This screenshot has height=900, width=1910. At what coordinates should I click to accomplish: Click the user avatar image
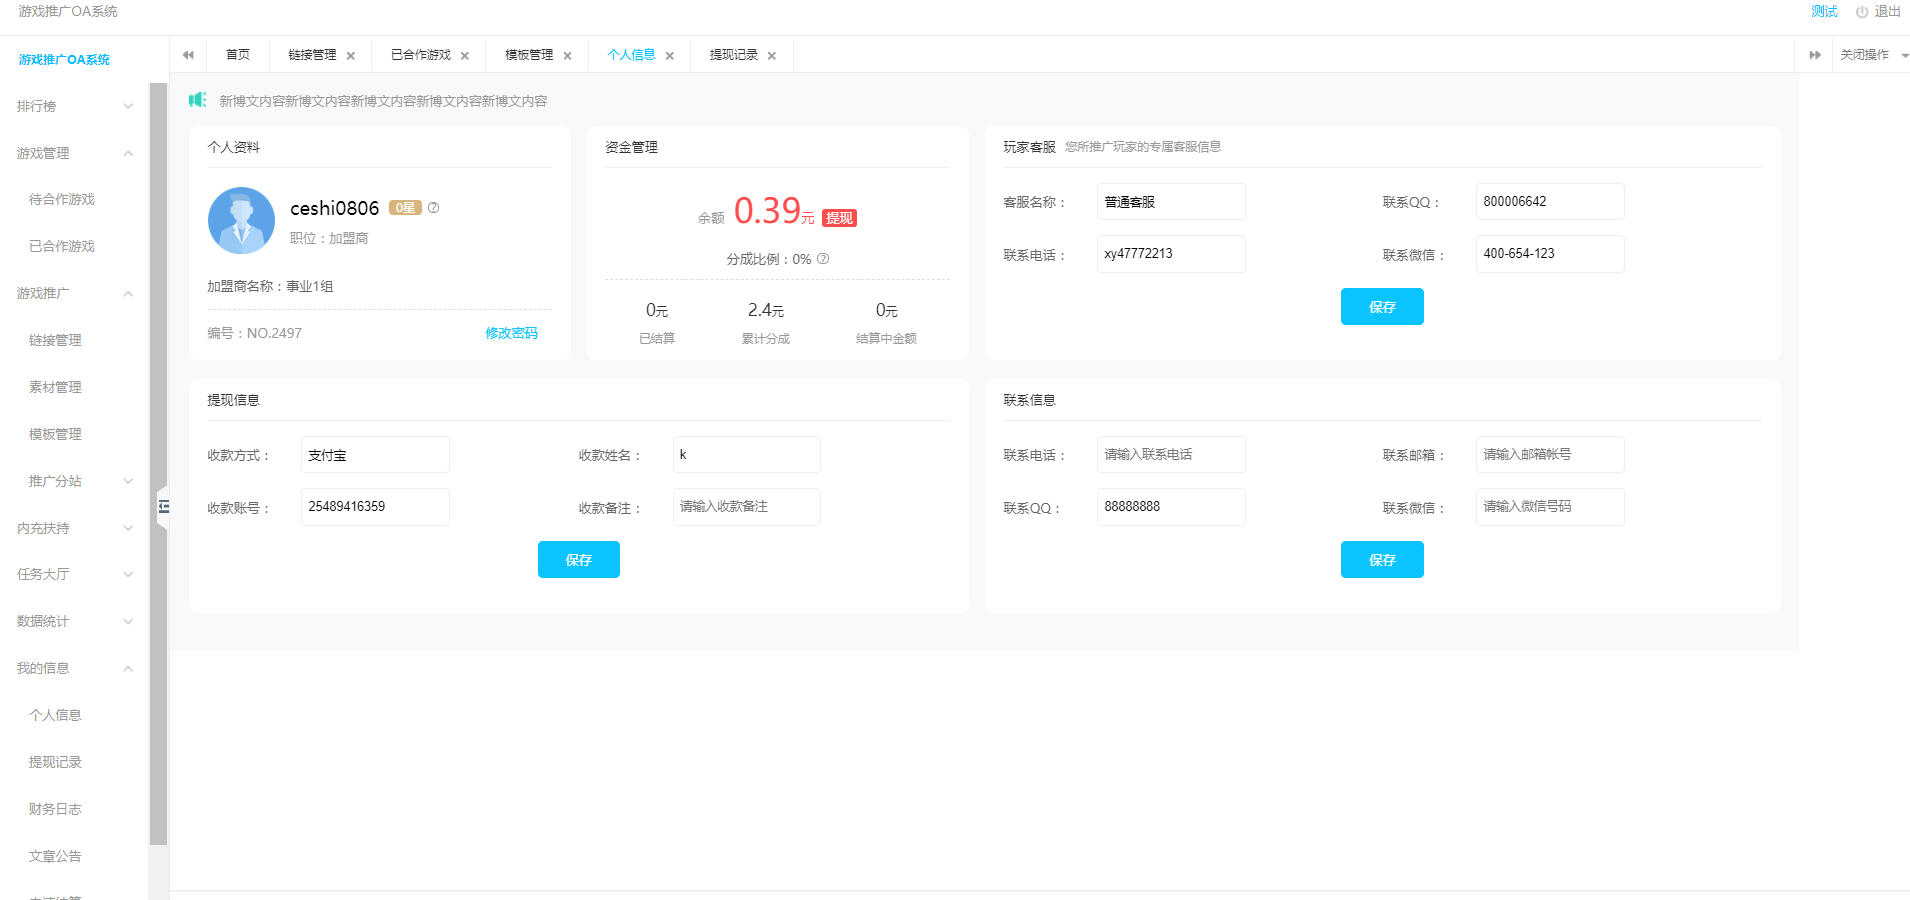click(241, 221)
